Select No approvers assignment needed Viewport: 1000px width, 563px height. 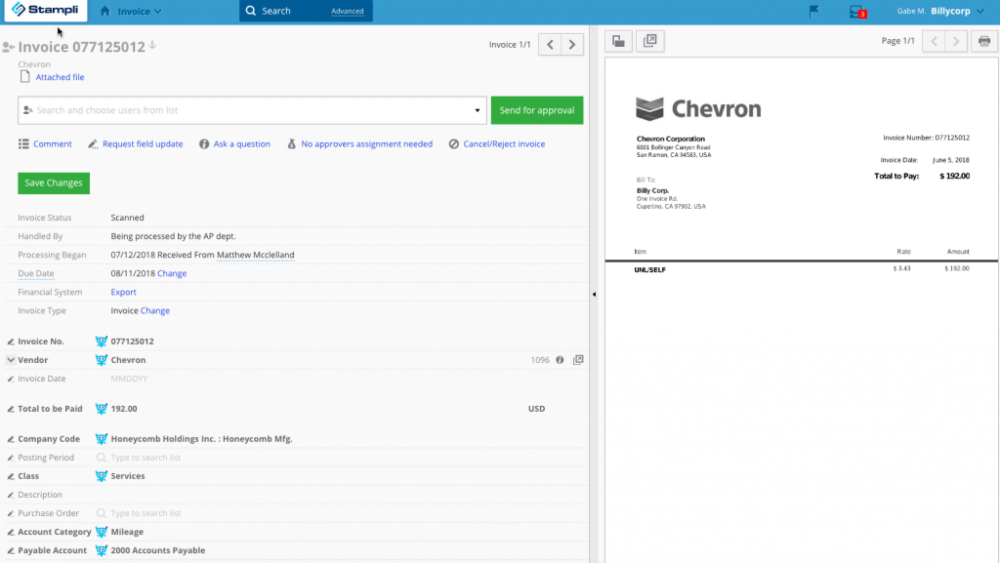(x=367, y=144)
